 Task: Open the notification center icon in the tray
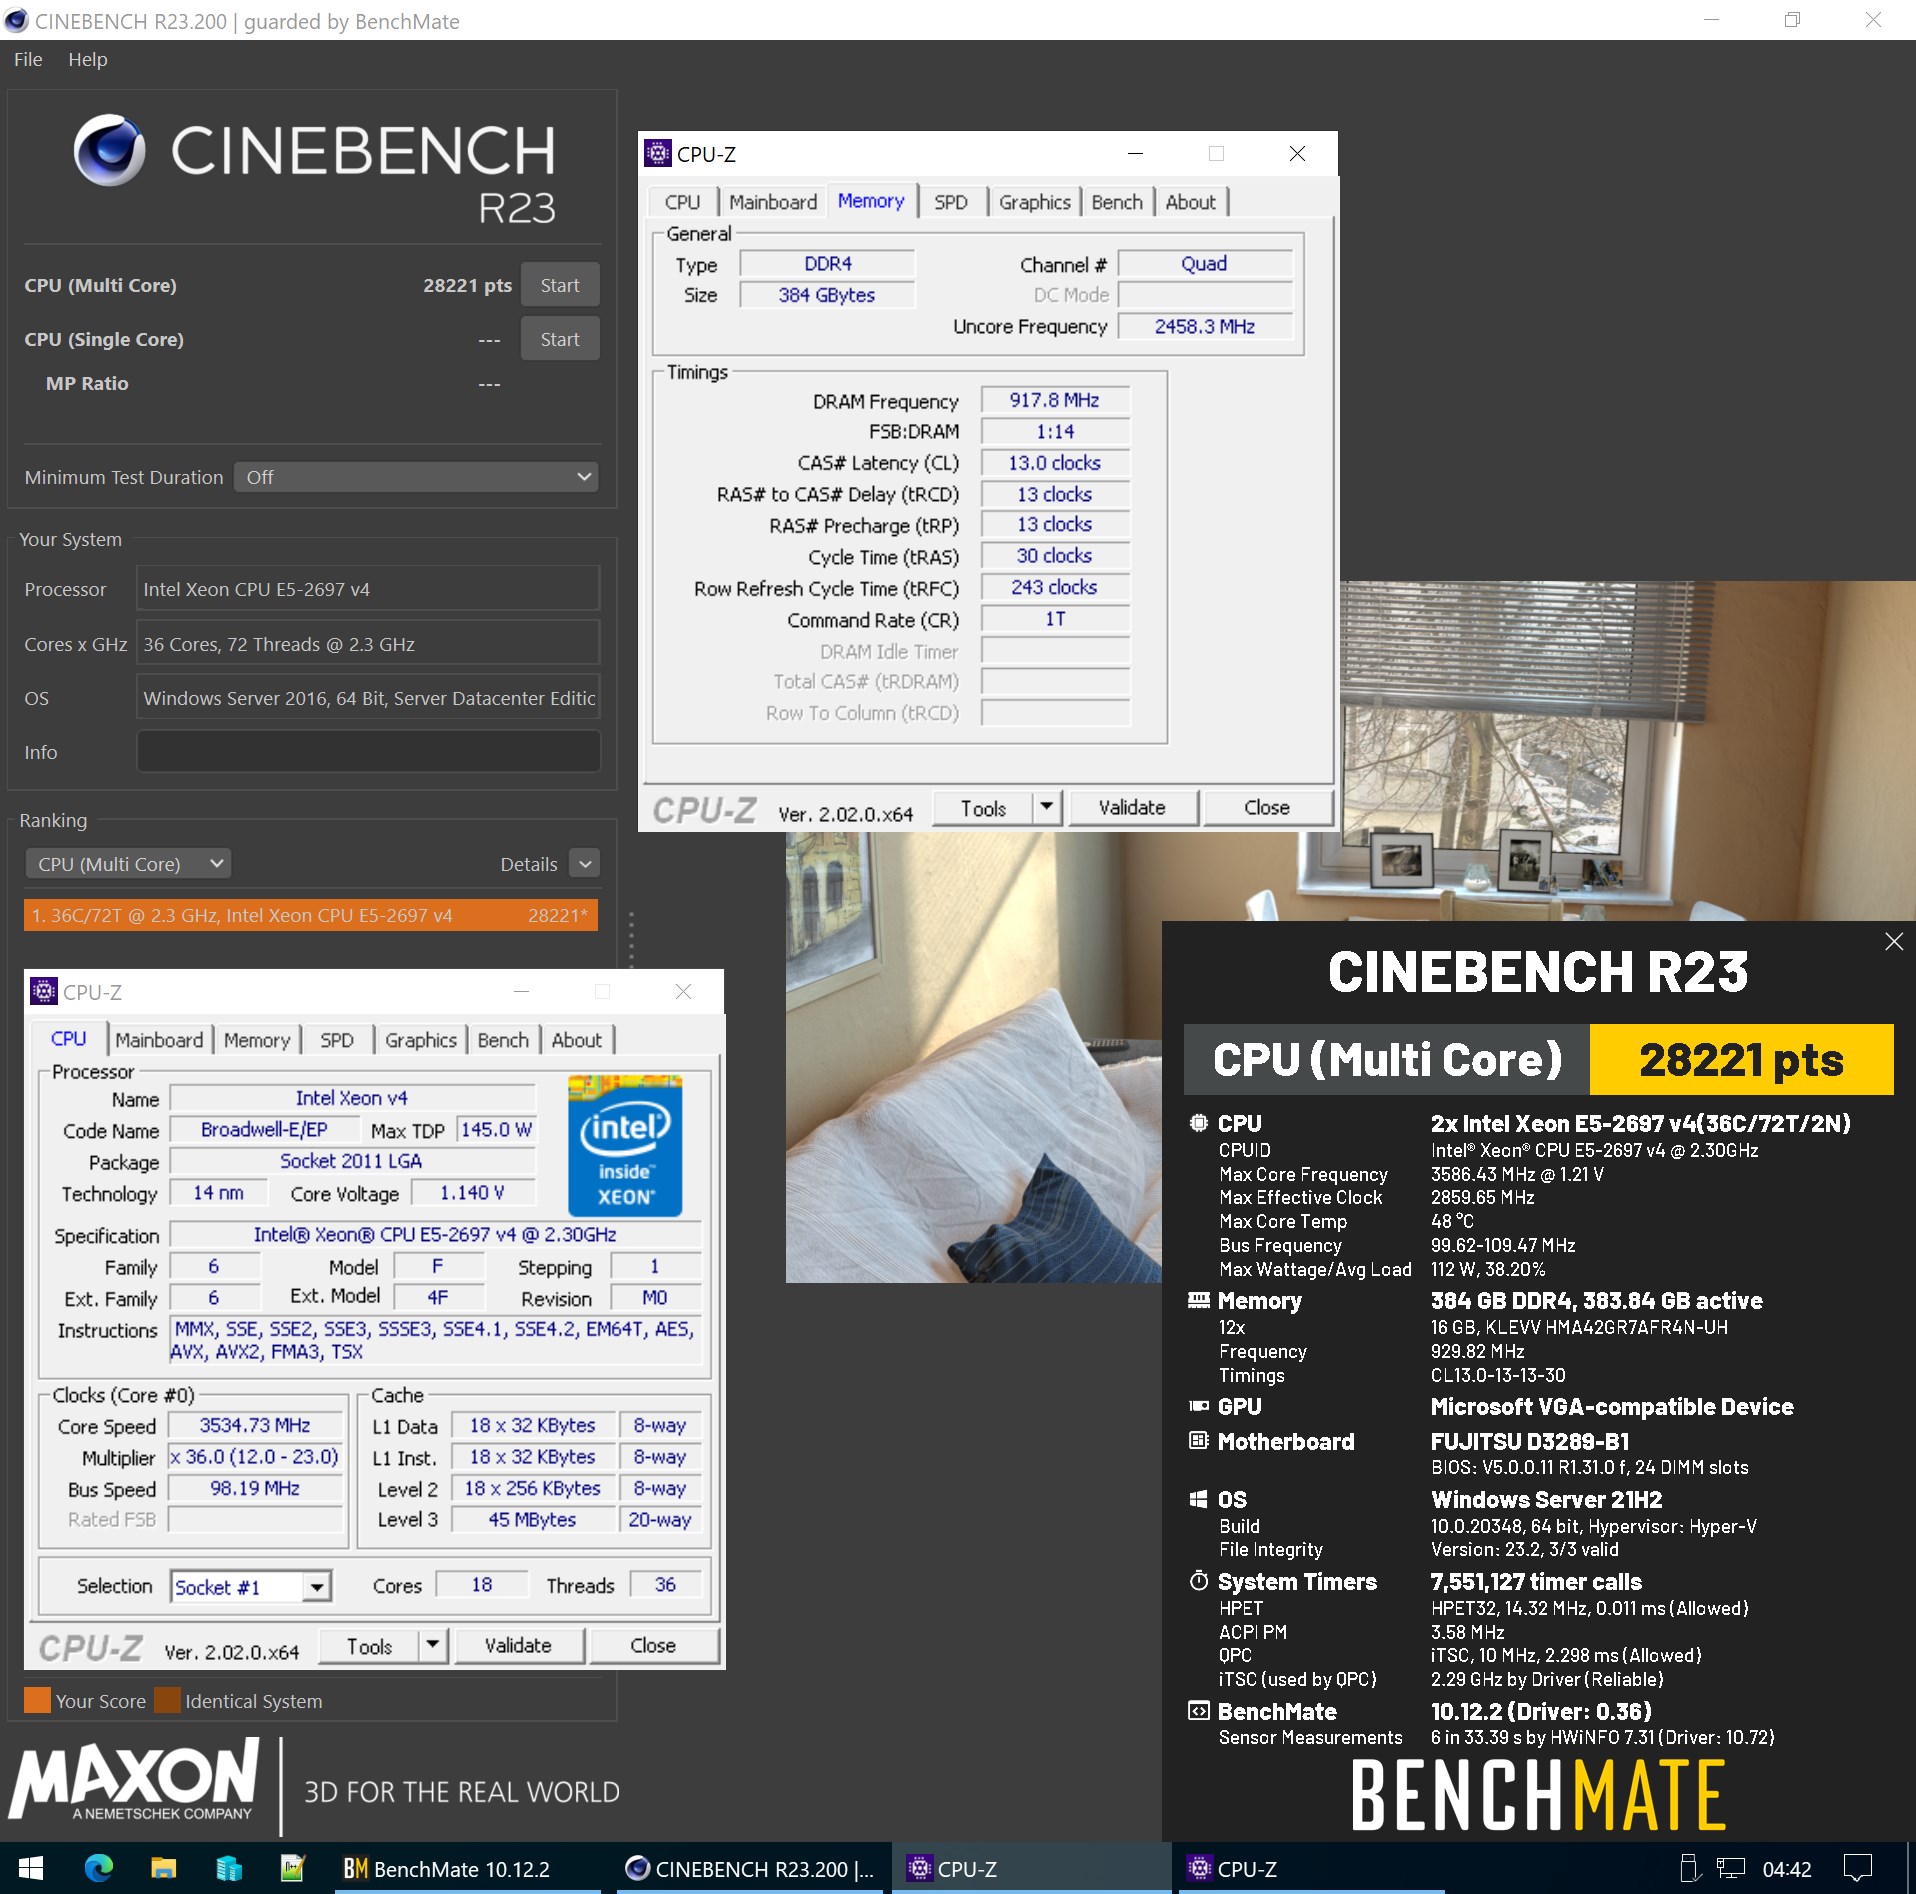point(1858,1868)
